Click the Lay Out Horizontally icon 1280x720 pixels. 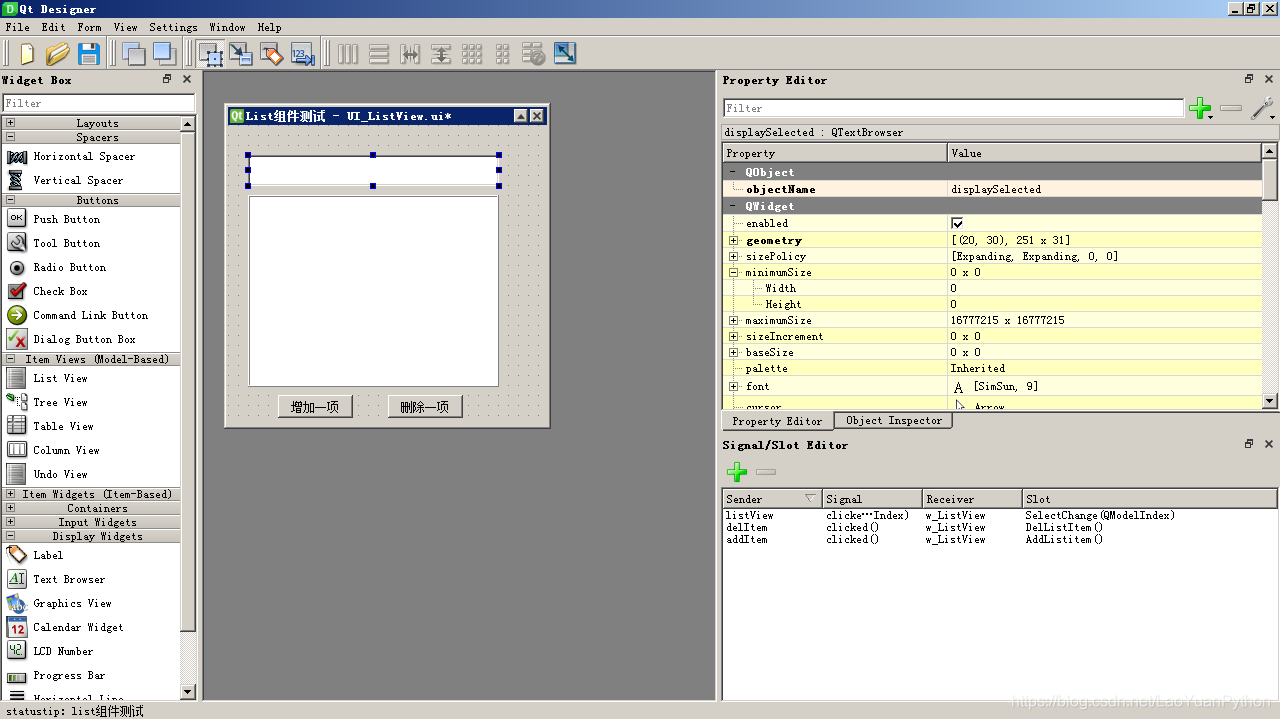pyautogui.click(x=348, y=53)
